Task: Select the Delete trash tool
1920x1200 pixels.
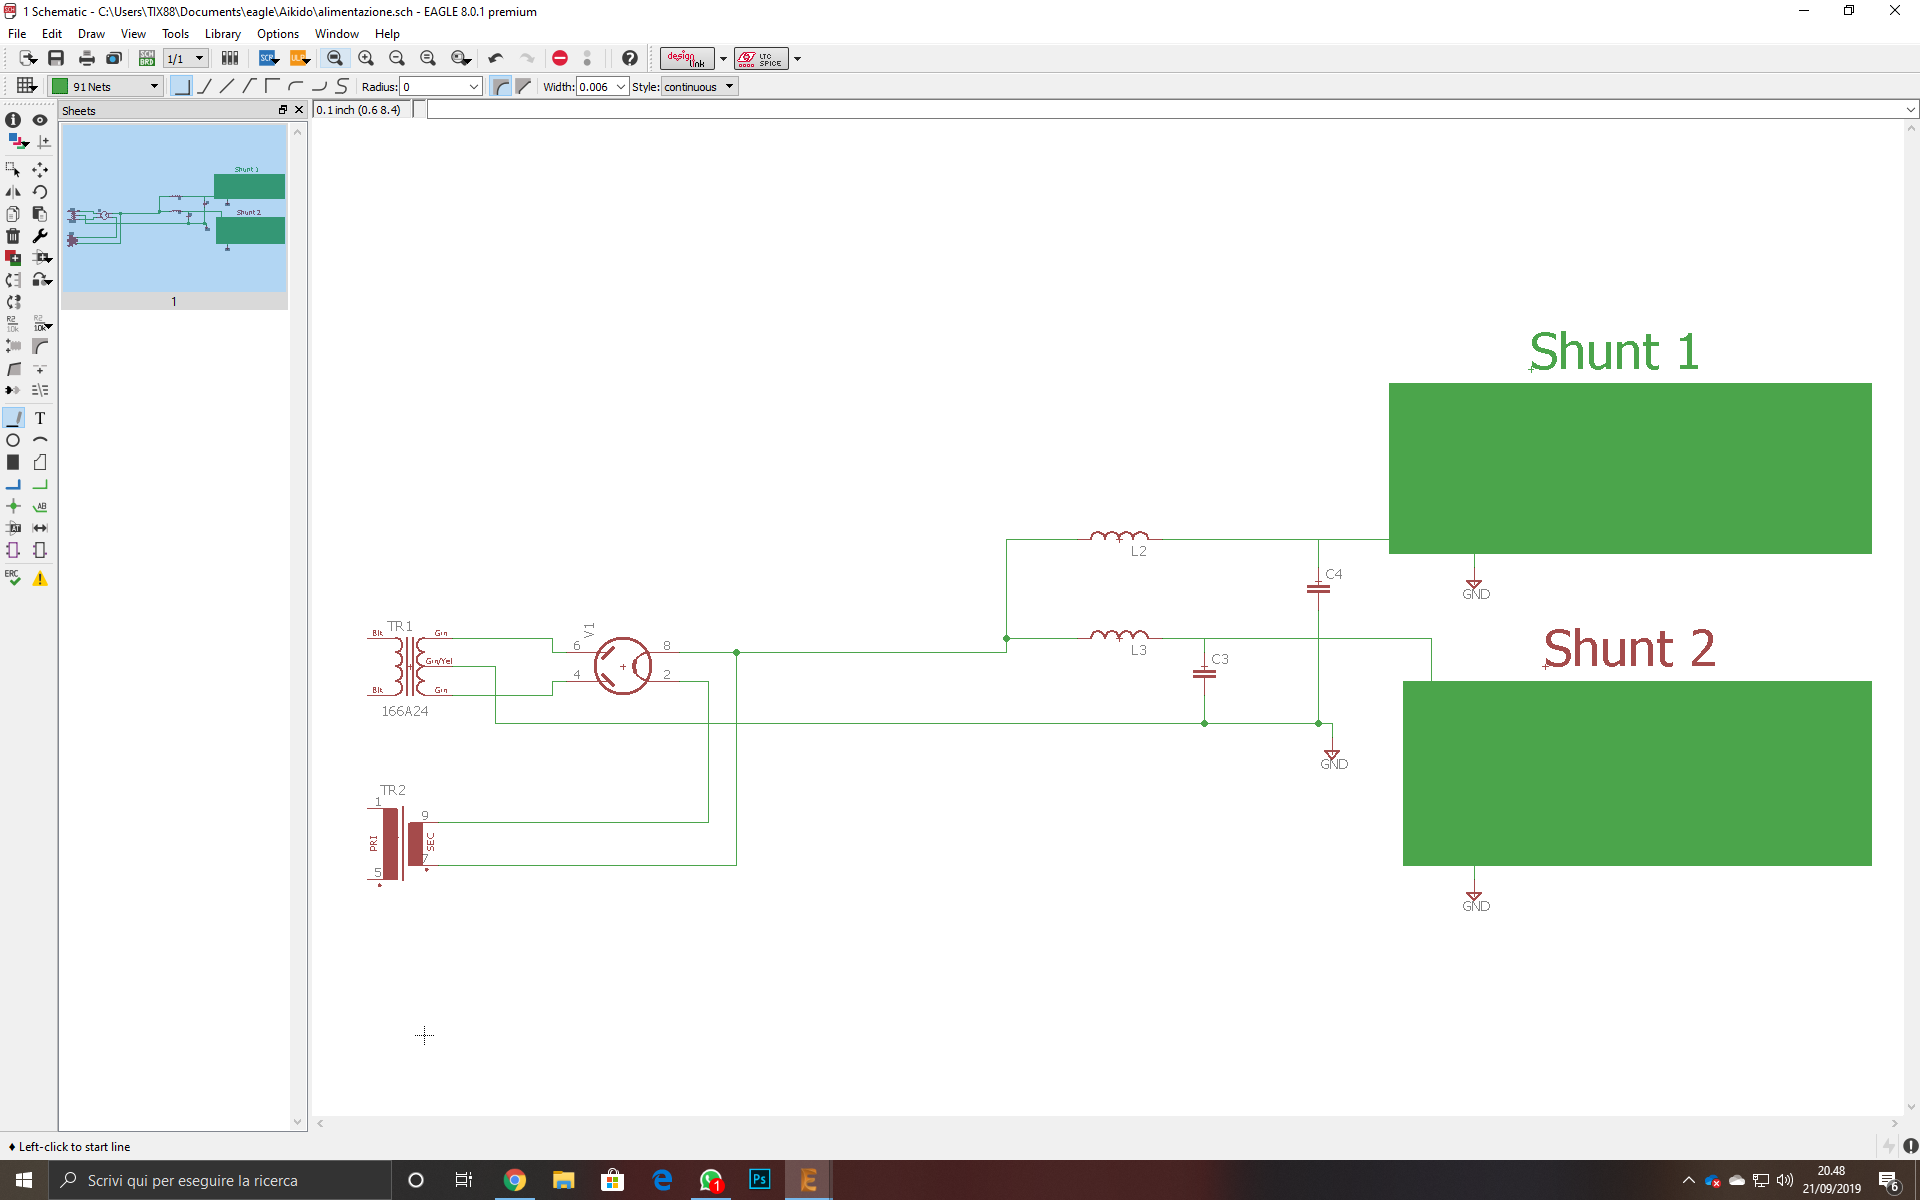Action: click(x=13, y=236)
